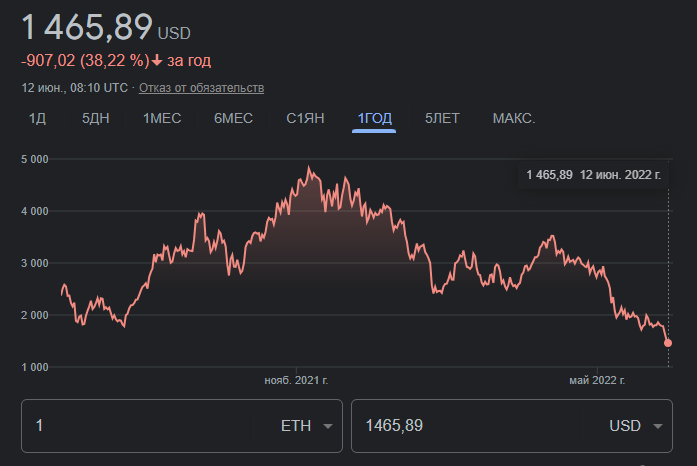Click the active 1ГОД tab
The height and width of the screenshot is (466, 697).
(x=375, y=118)
